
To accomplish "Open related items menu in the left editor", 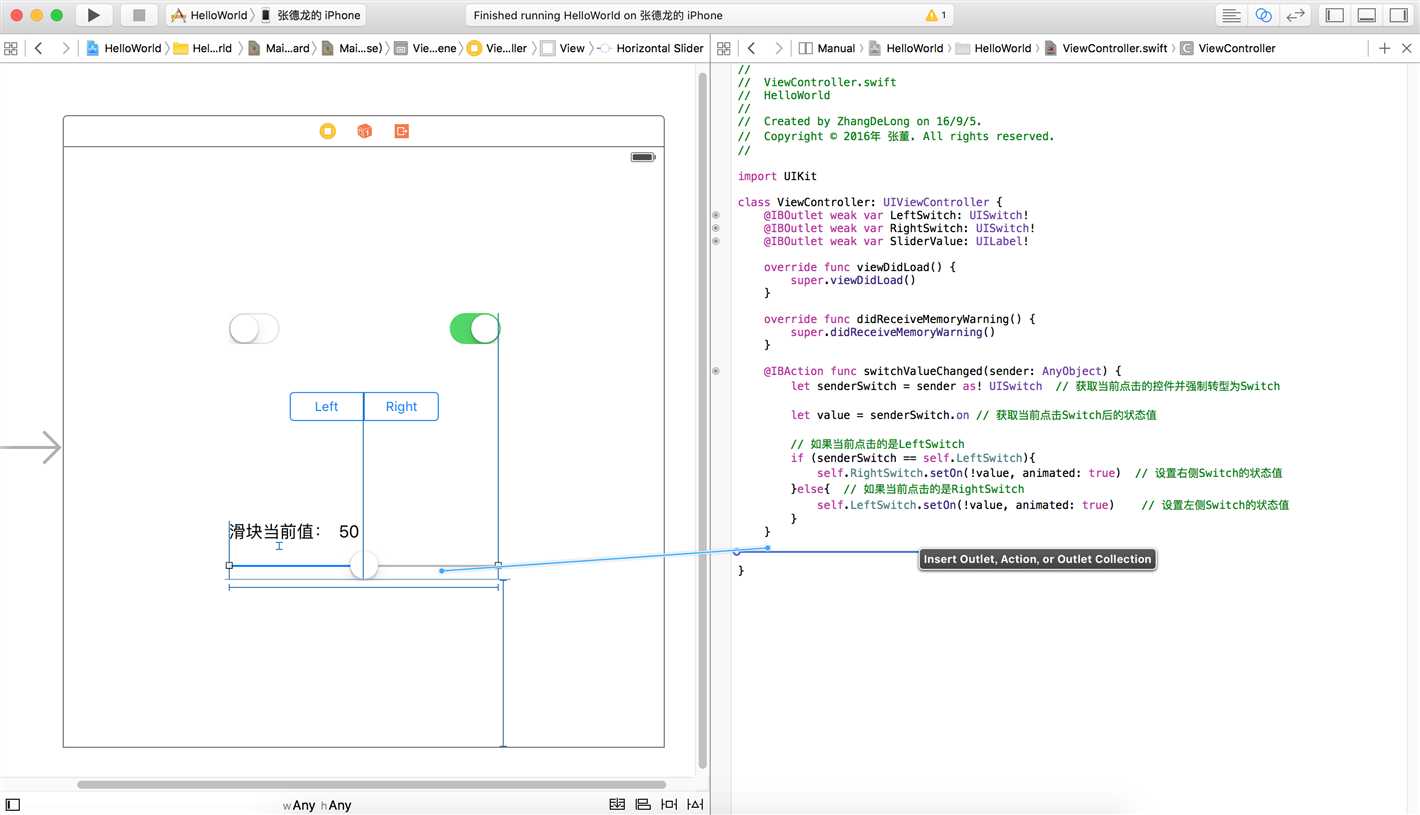I will (x=11, y=48).
